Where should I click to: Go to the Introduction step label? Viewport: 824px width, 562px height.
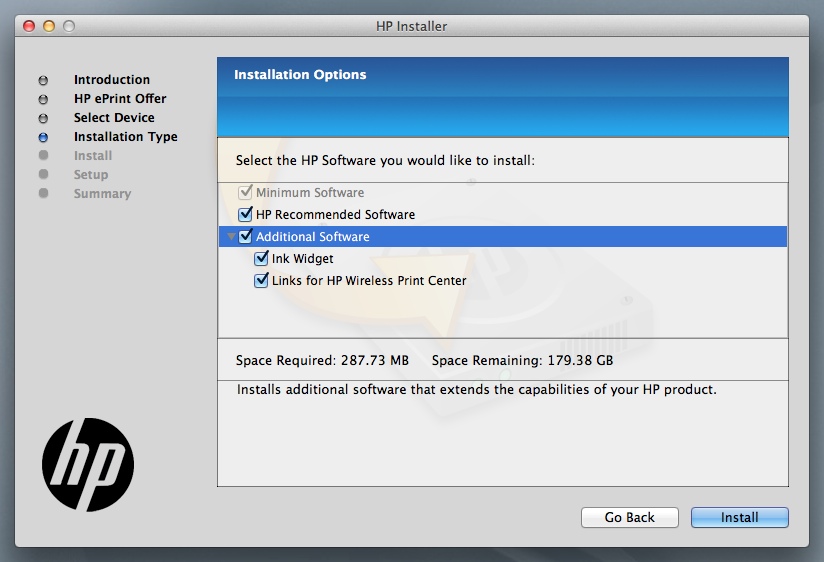point(111,80)
